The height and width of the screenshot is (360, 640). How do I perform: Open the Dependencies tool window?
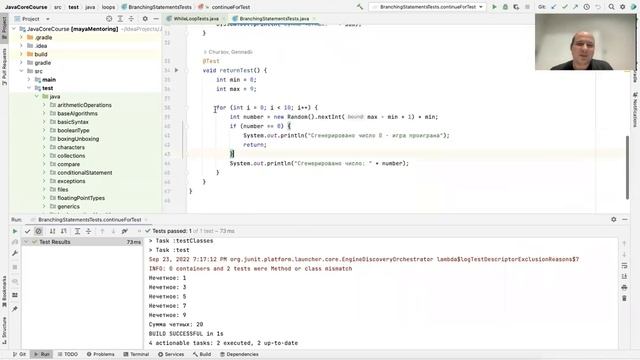(239, 354)
